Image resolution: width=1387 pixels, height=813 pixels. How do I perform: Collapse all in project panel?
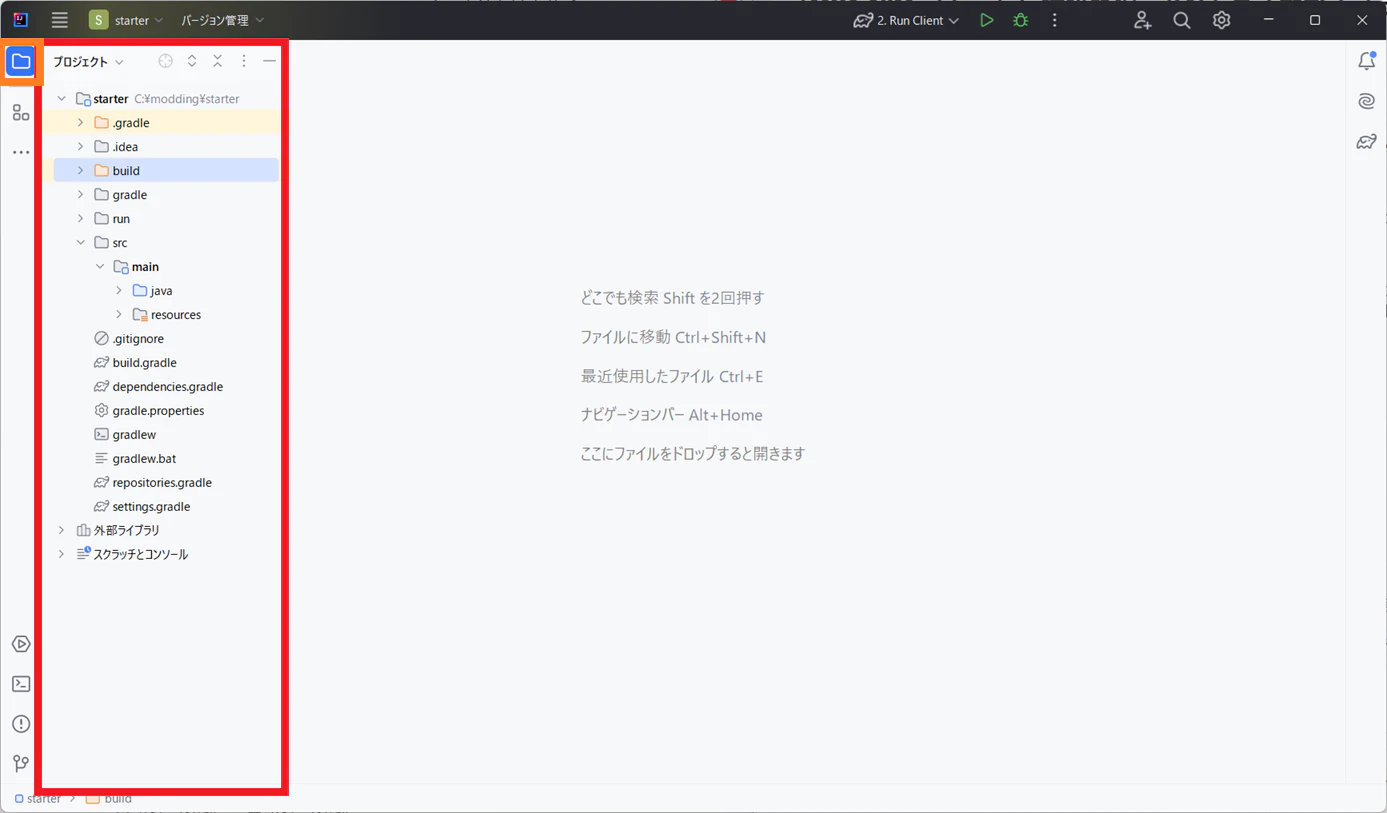click(218, 61)
